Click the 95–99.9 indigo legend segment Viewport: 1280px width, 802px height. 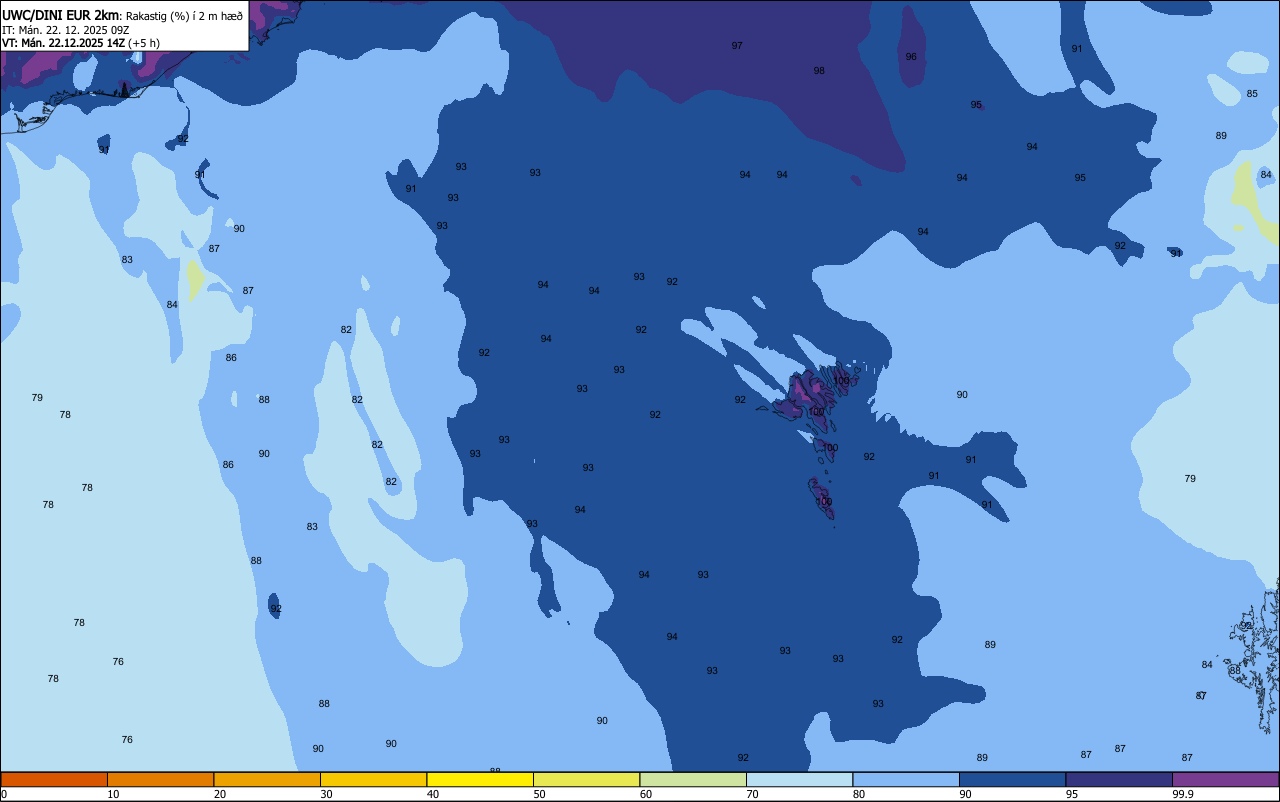point(1119,779)
